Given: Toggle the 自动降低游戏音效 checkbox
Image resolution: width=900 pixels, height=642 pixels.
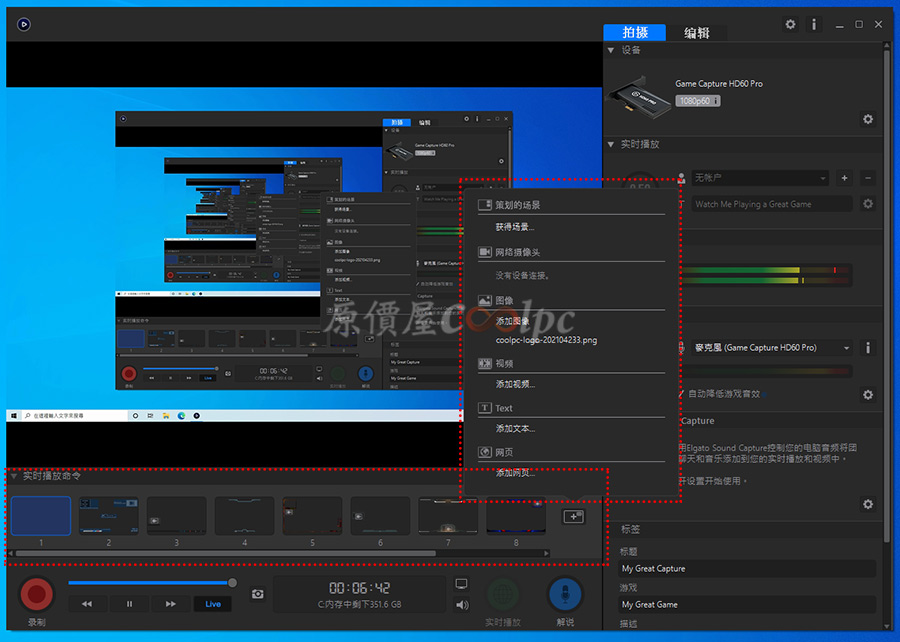Looking at the screenshot, I should [682, 394].
